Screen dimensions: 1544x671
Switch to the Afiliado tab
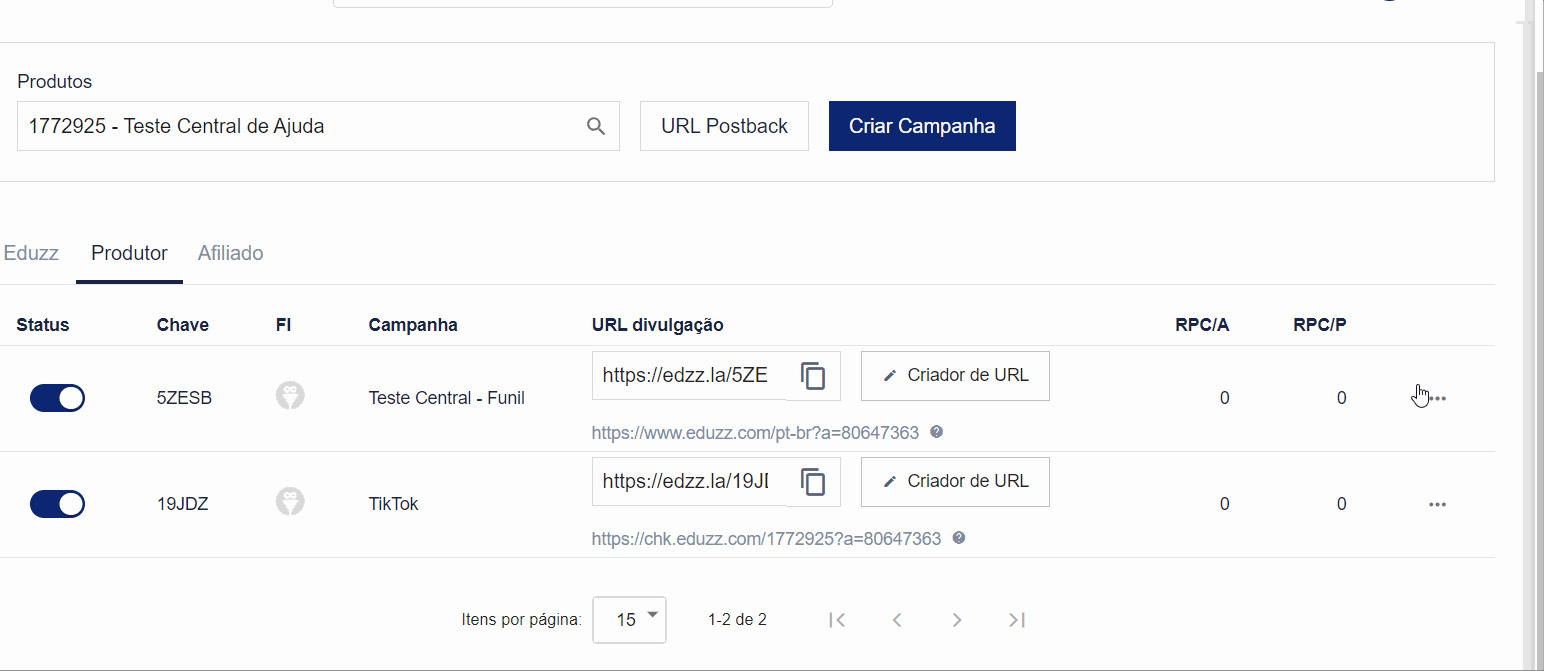pos(230,253)
